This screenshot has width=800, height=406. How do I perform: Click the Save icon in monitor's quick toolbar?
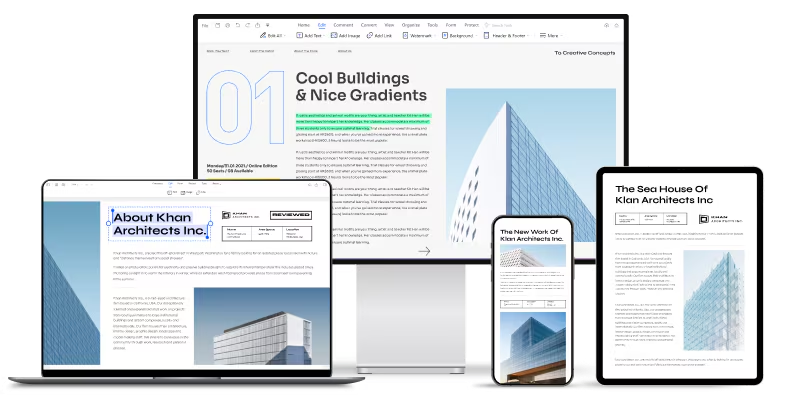click(217, 25)
